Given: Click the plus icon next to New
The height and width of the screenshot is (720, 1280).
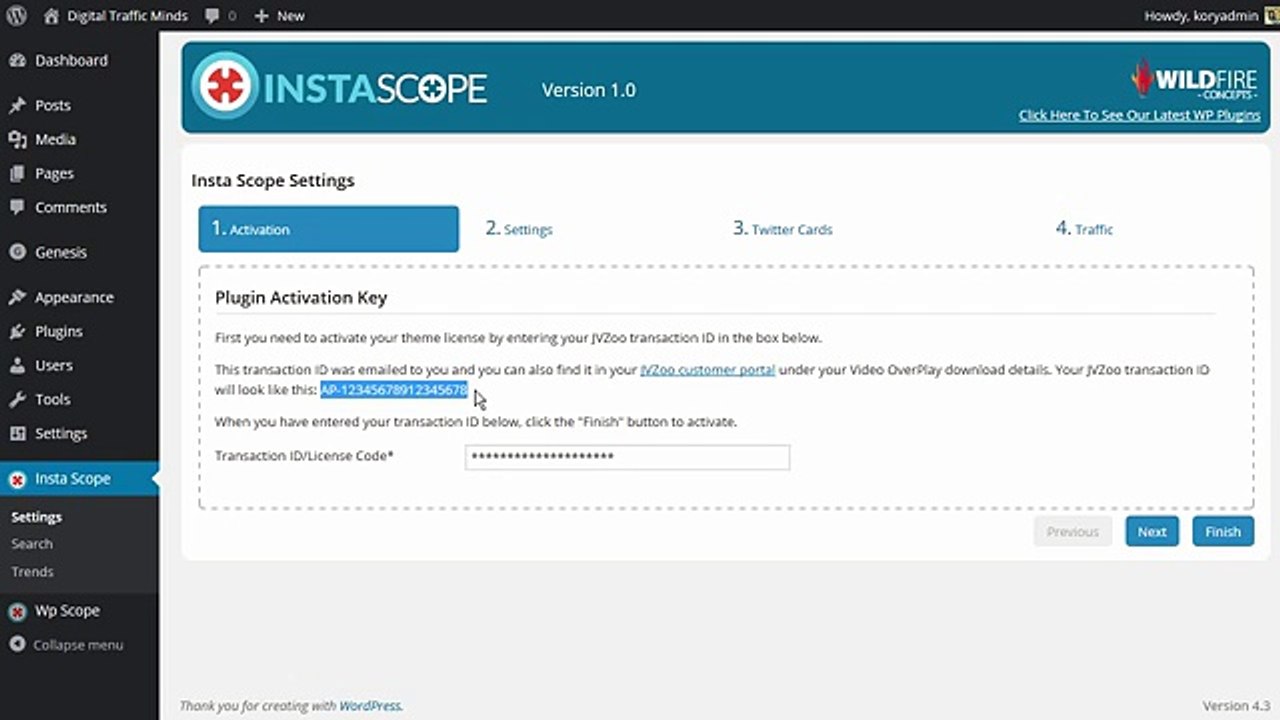Looking at the screenshot, I should 262,16.
